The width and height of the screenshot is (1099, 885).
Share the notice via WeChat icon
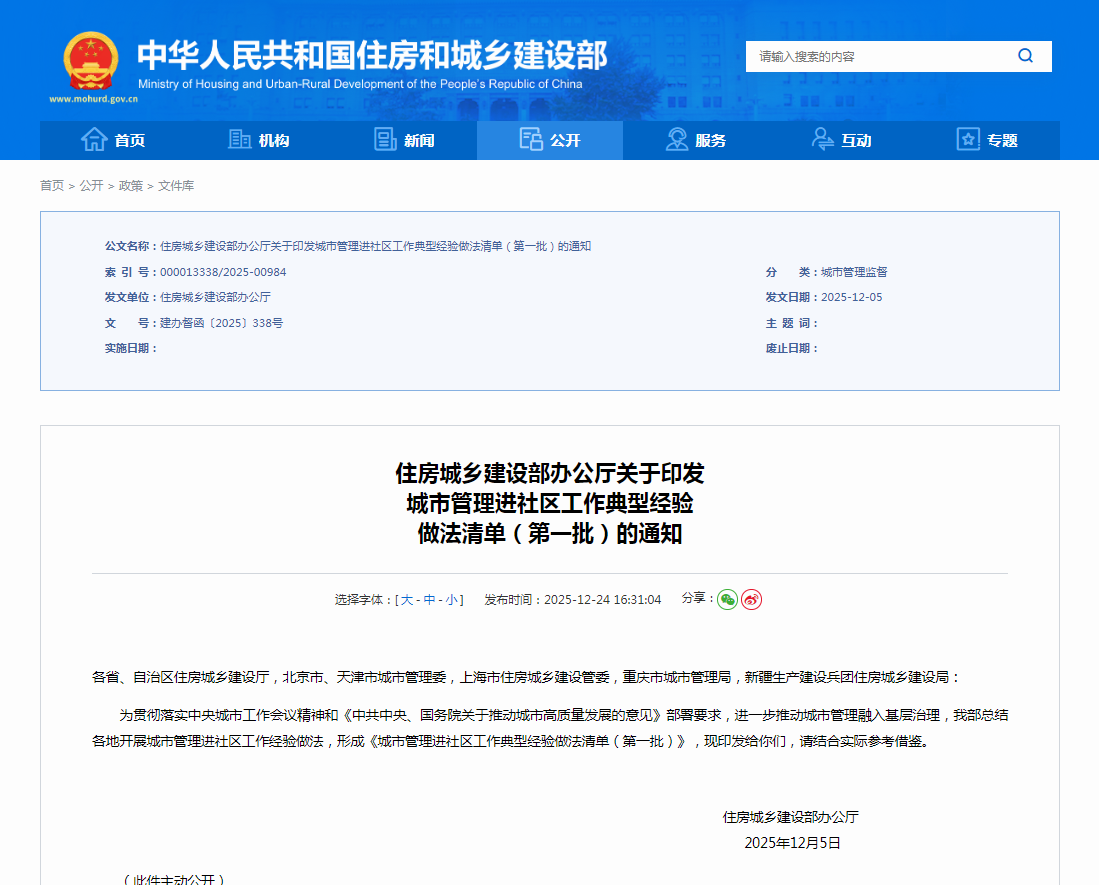click(727, 599)
